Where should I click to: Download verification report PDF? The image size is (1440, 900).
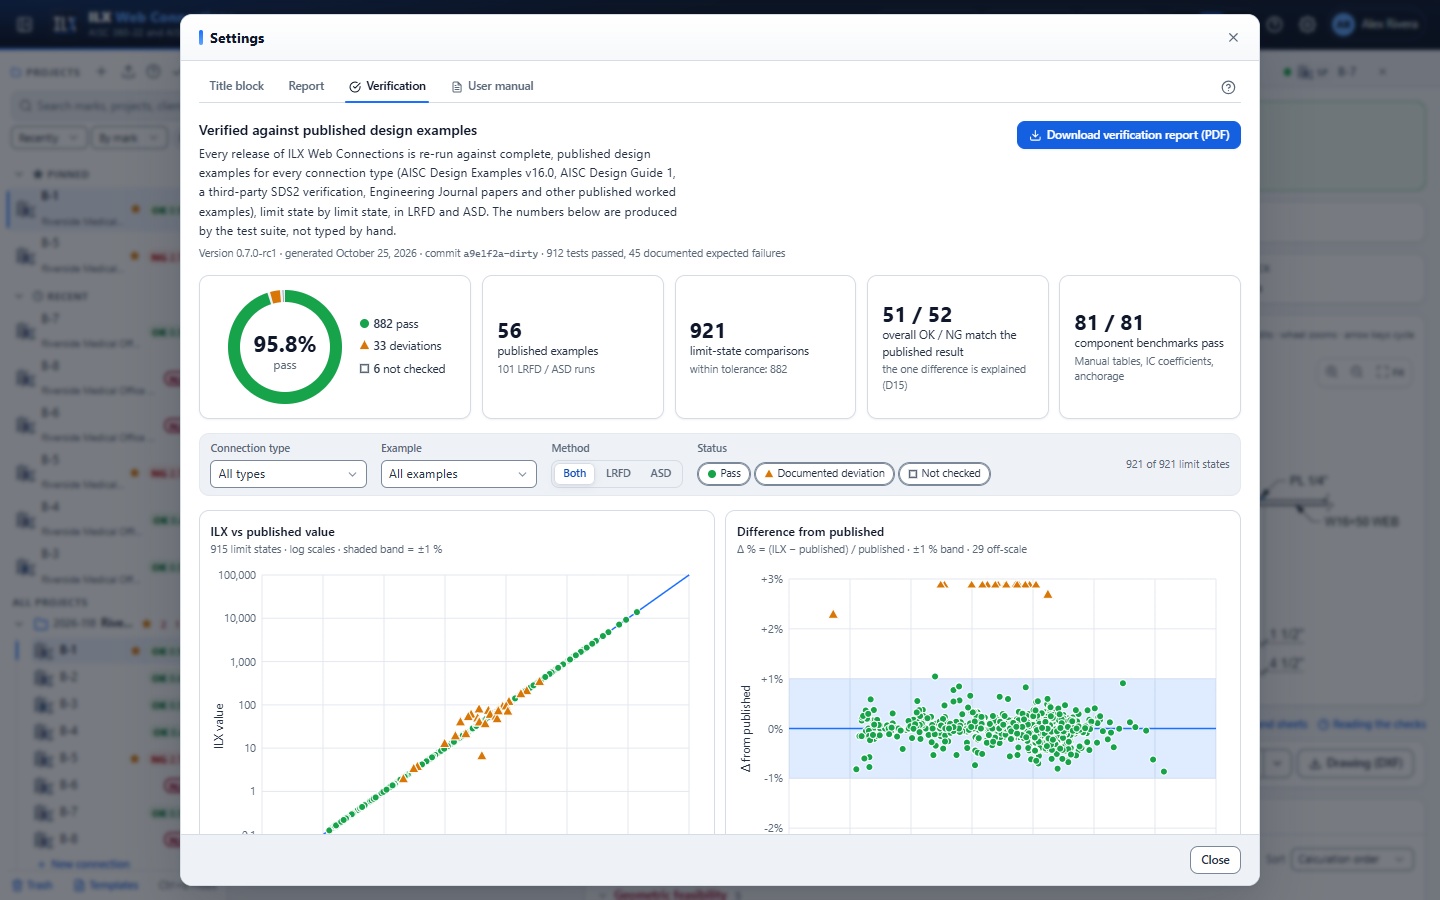point(1129,135)
